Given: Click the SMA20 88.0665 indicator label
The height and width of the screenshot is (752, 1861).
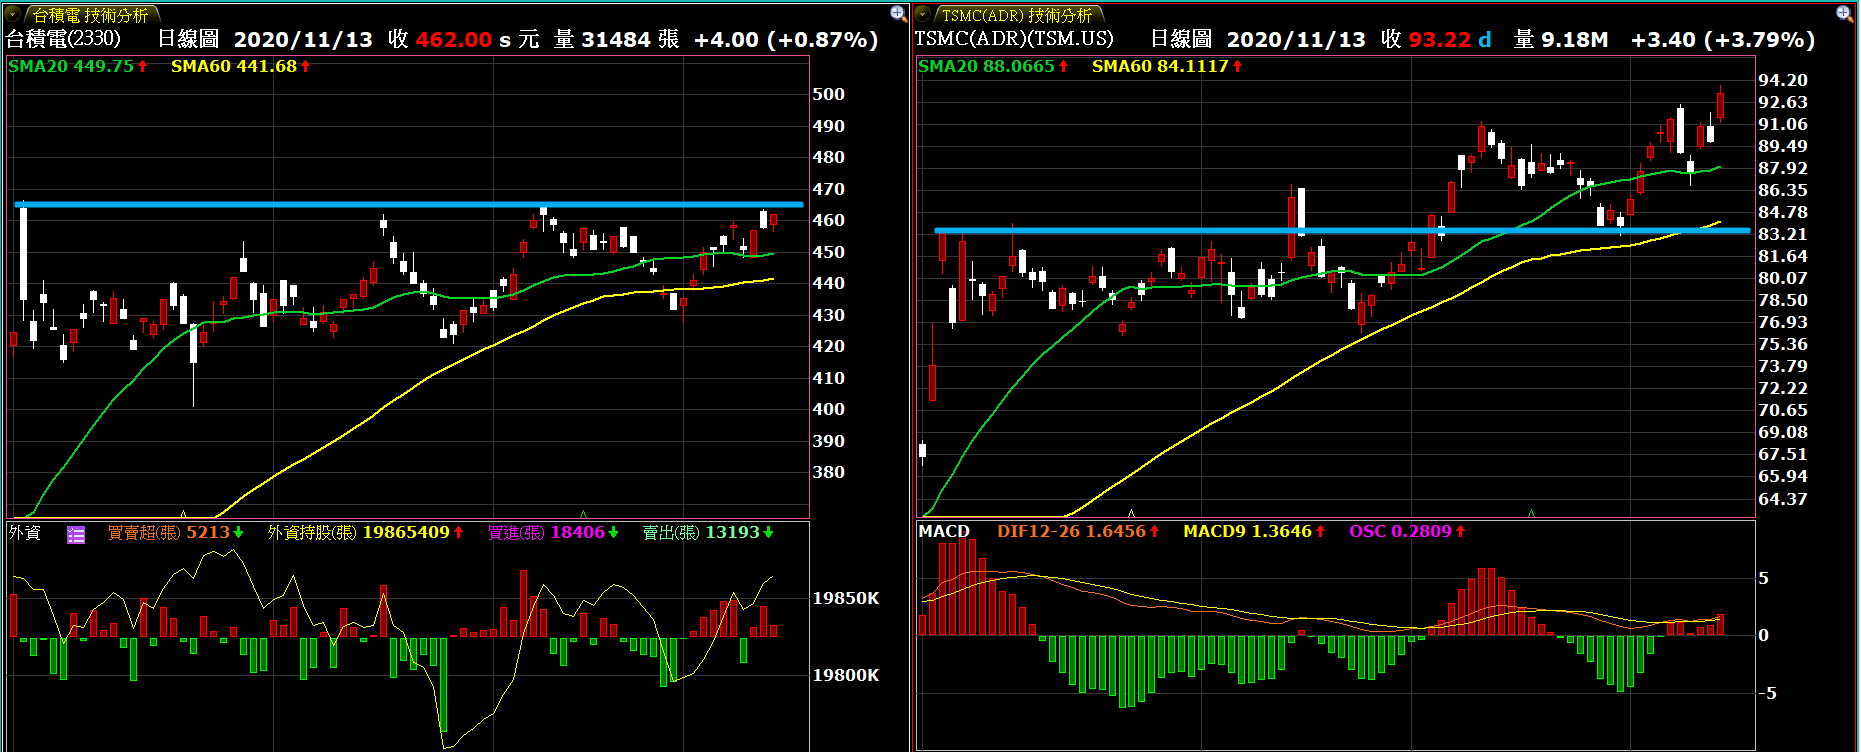Looking at the screenshot, I should 993,66.
